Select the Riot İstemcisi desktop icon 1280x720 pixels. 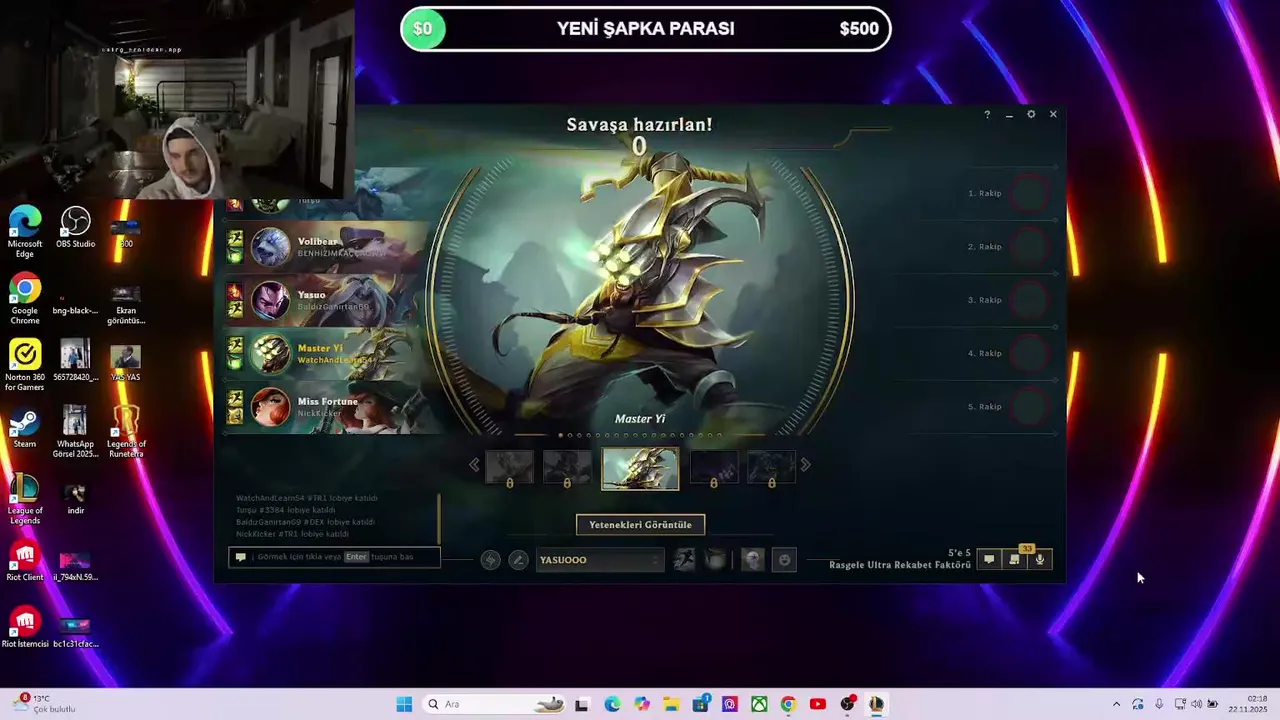click(x=25, y=627)
